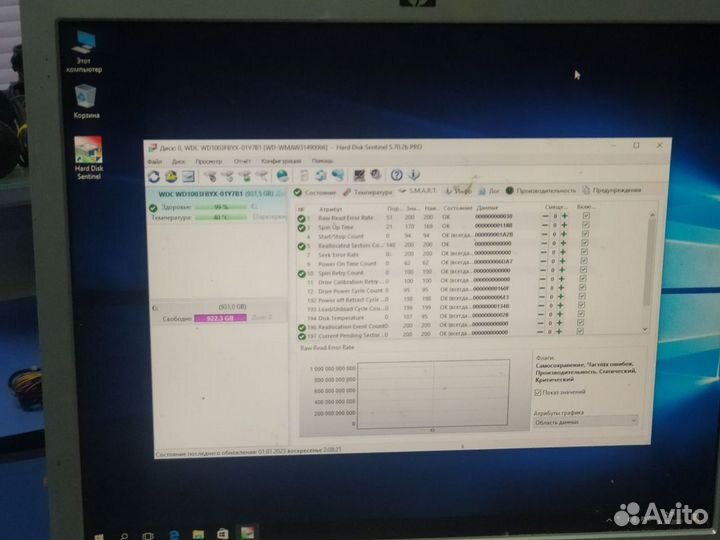Switch to the Температура tab

(x=367, y=192)
